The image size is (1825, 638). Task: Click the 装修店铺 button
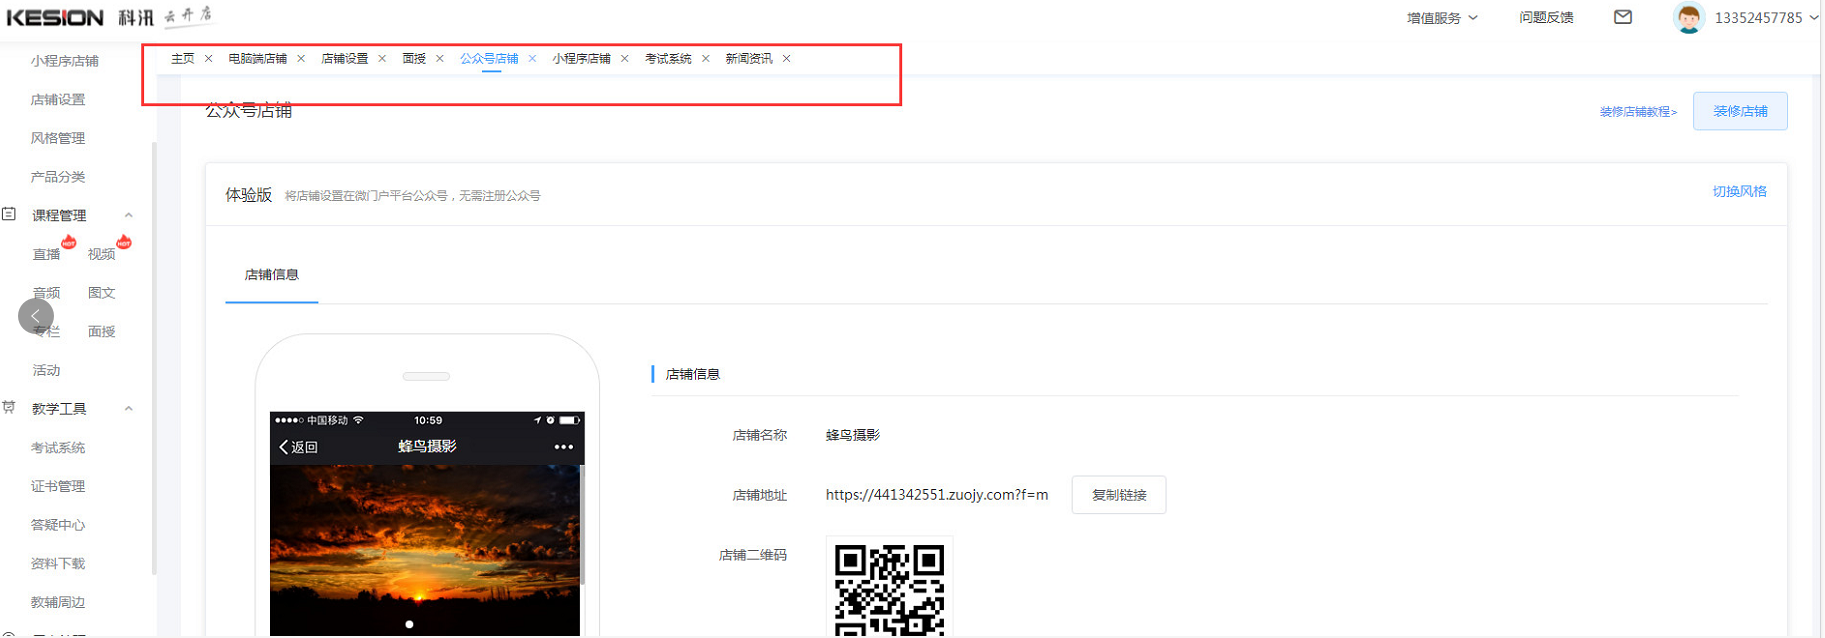pyautogui.click(x=1739, y=111)
